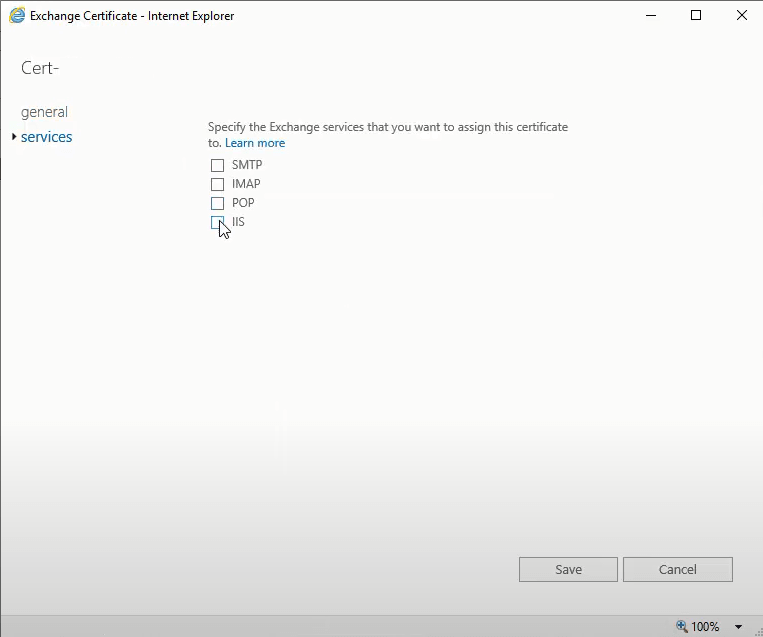This screenshot has width=763, height=637.
Task: Open the Learn more link
Action: click(x=255, y=143)
